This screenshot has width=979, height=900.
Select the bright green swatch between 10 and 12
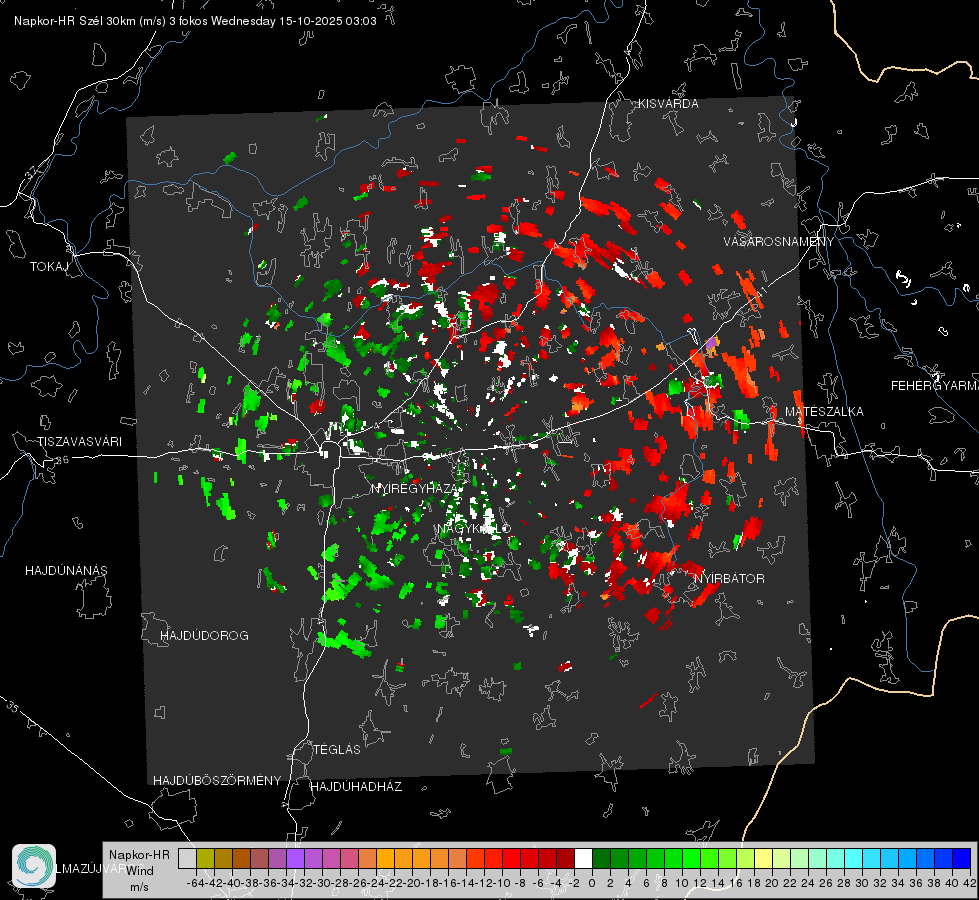click(692, 859)
